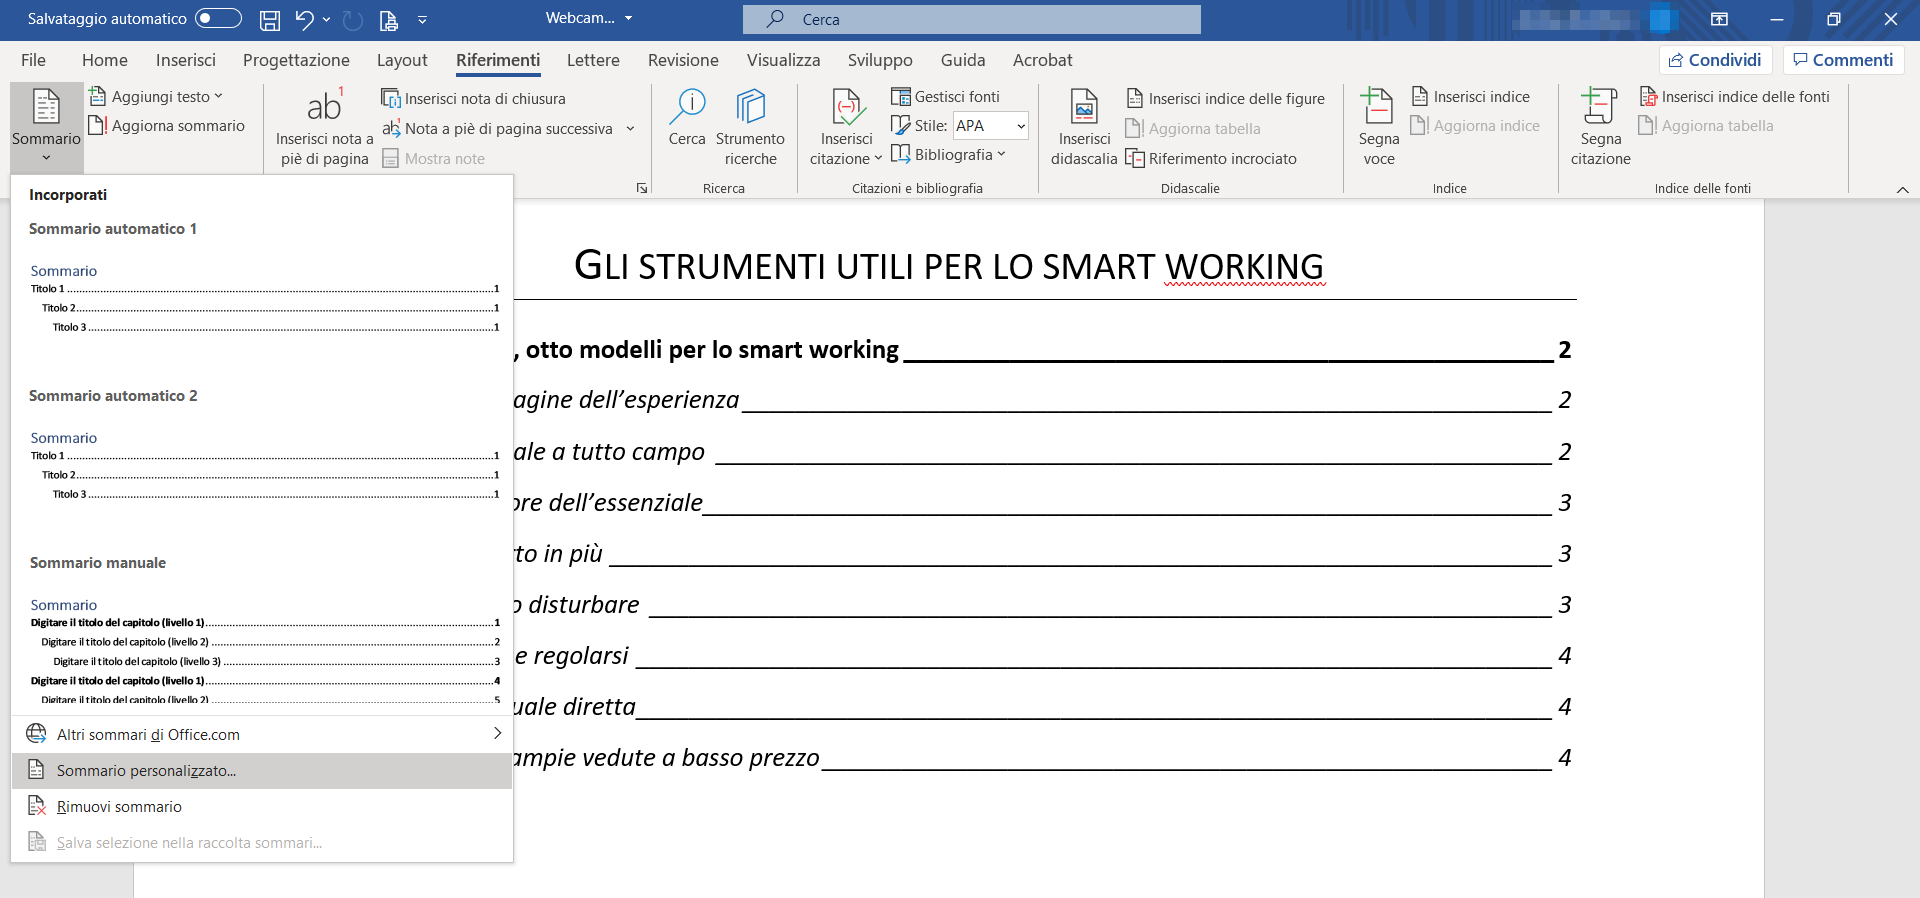
Task: Open Gestisci fonti
Action: point(946,97)
